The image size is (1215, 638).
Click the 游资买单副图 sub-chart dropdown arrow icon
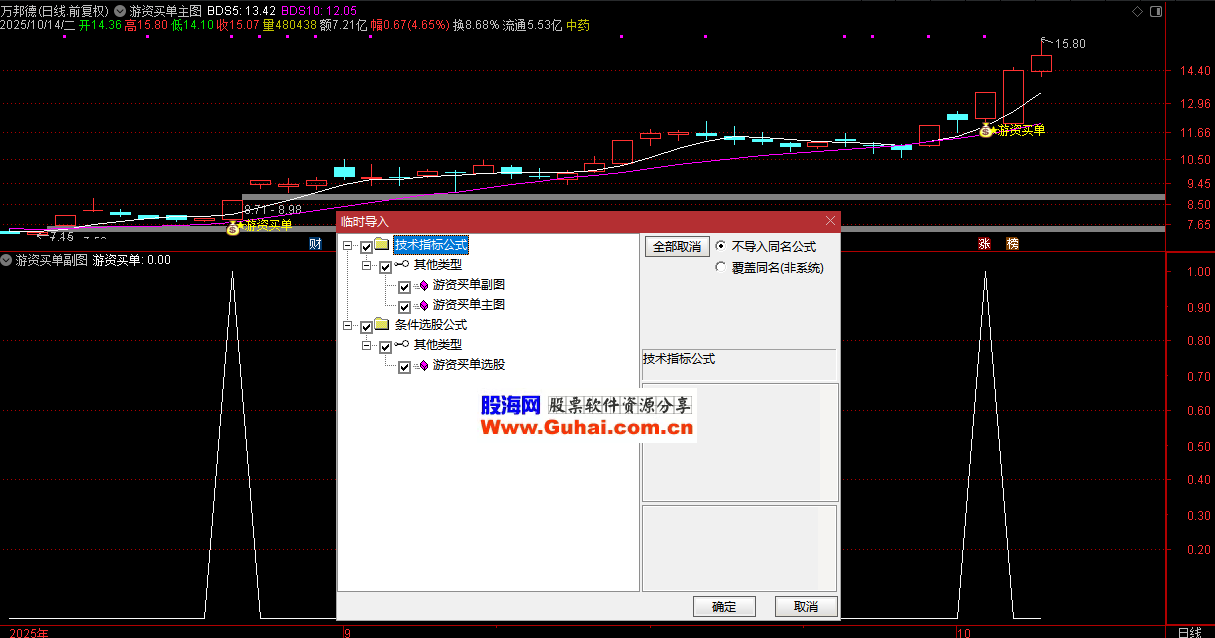tap(6, 260)
